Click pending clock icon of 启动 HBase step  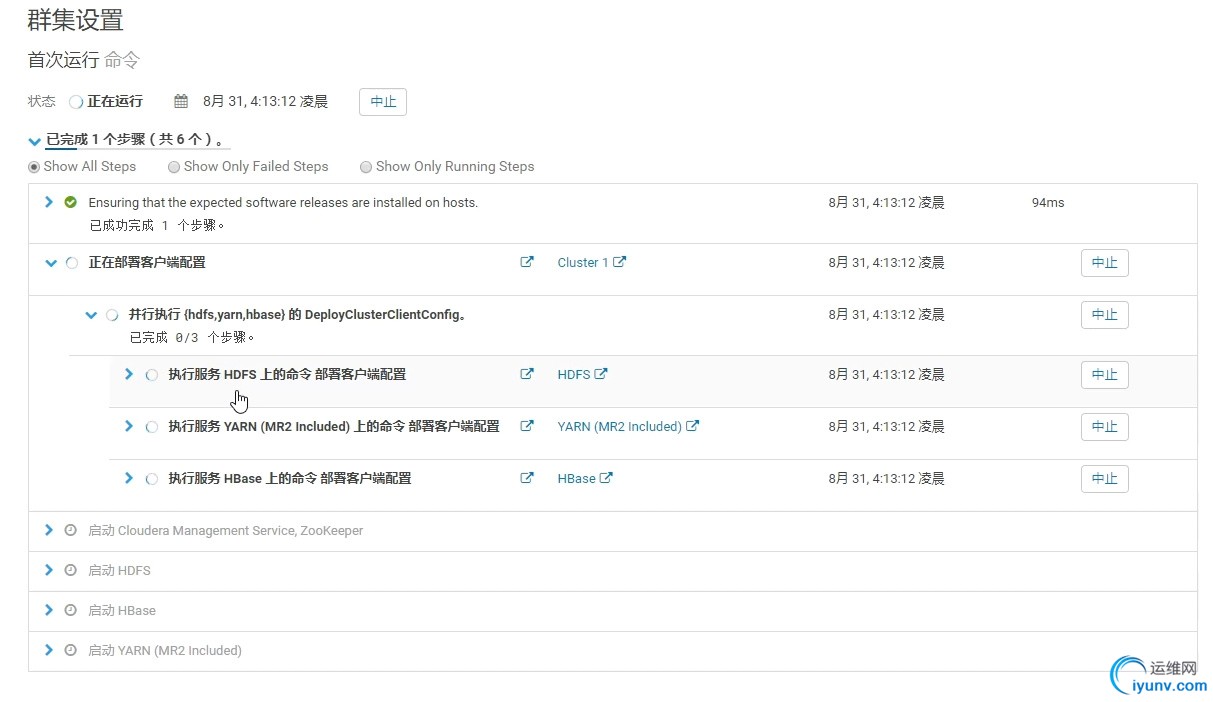point(70,610)
